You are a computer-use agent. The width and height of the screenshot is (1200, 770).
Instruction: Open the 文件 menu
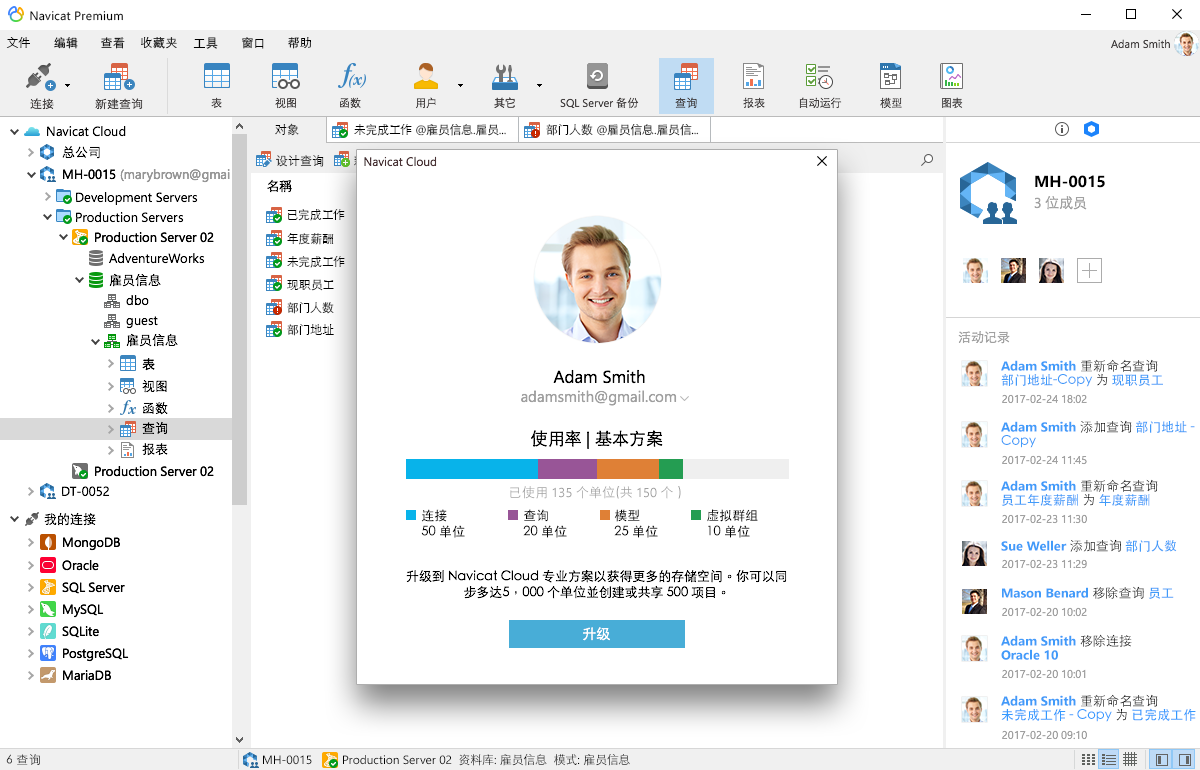[x=18, y=43]
